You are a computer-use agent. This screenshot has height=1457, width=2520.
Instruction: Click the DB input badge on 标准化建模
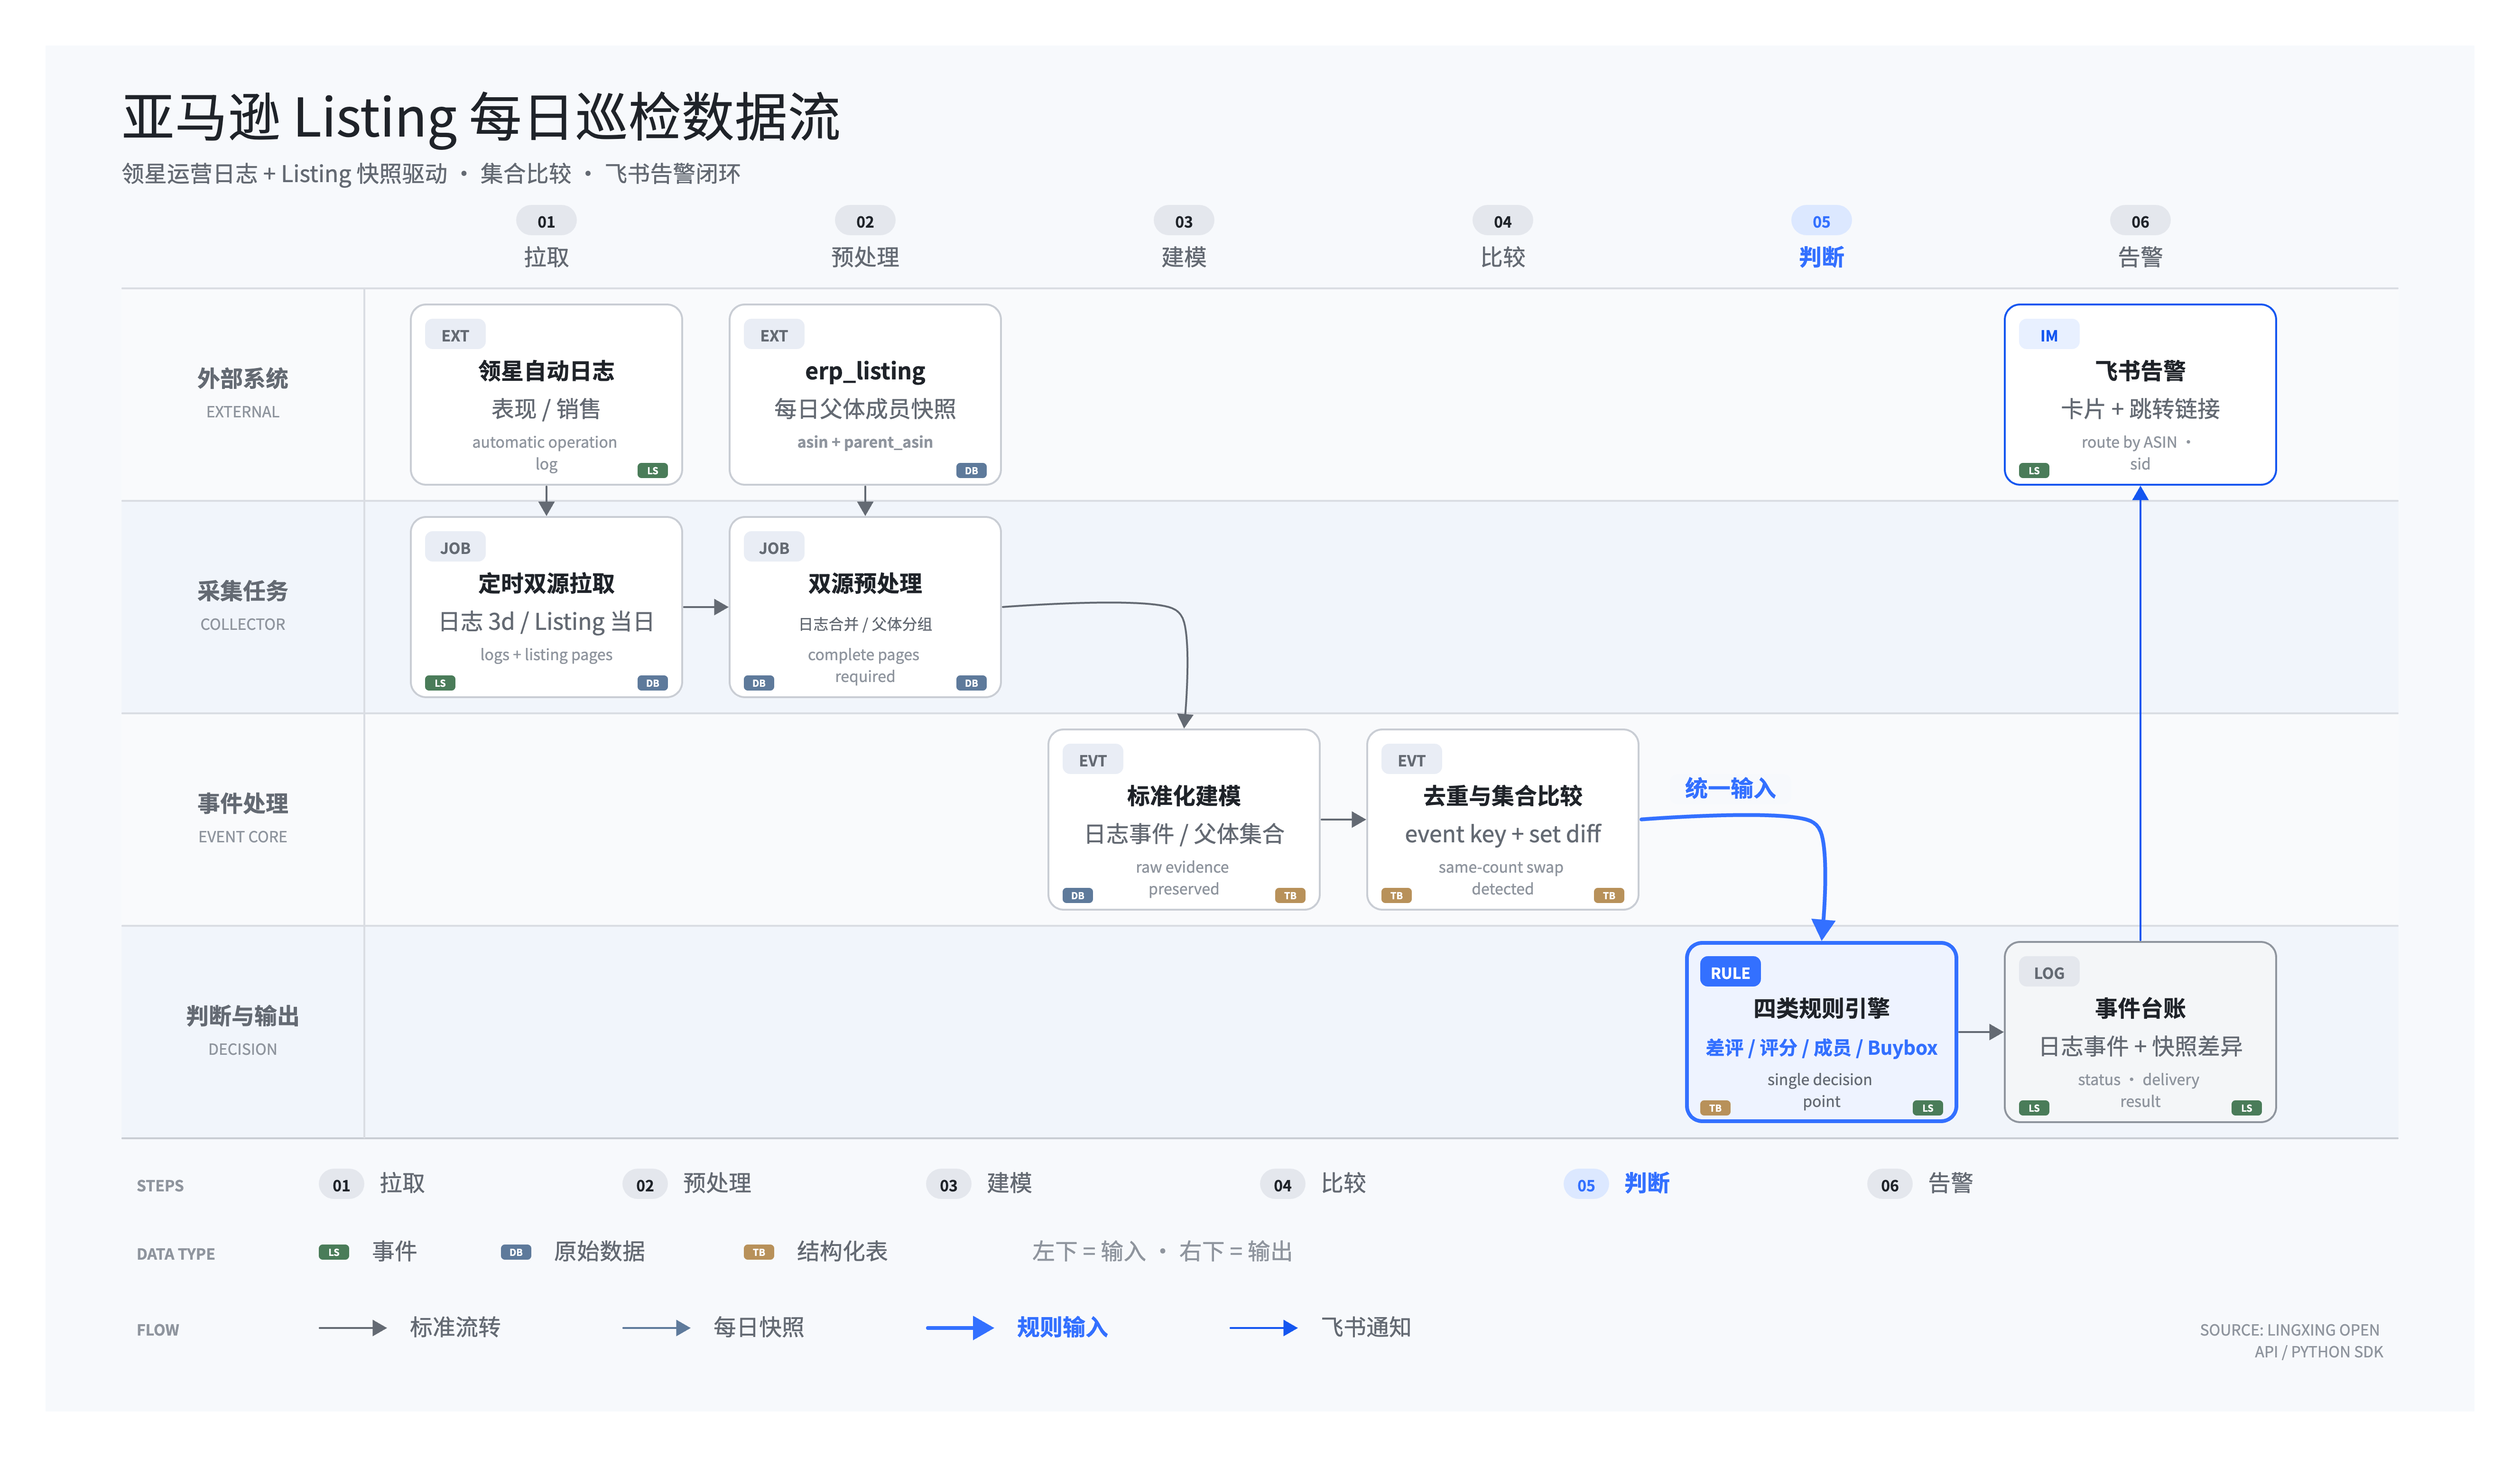pyautogui.click(x=1077, y=895)
